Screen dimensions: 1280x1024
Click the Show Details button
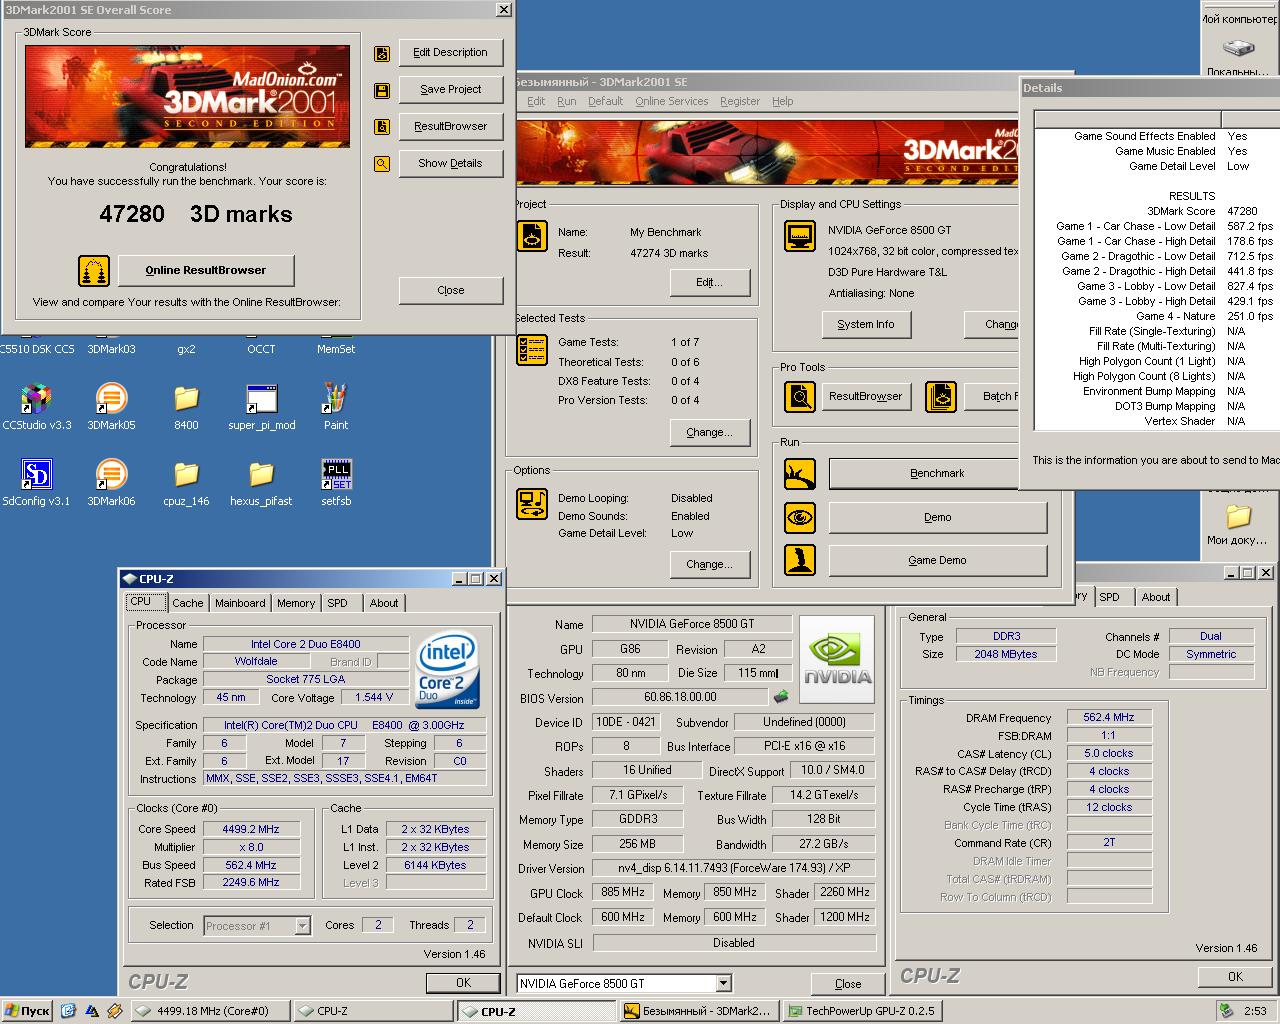coord(450,163)
